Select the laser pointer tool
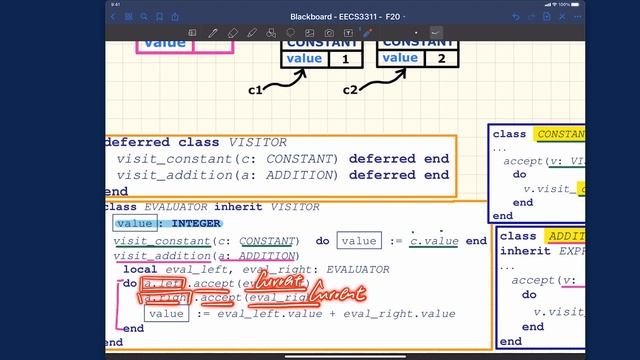 [367, 33]
